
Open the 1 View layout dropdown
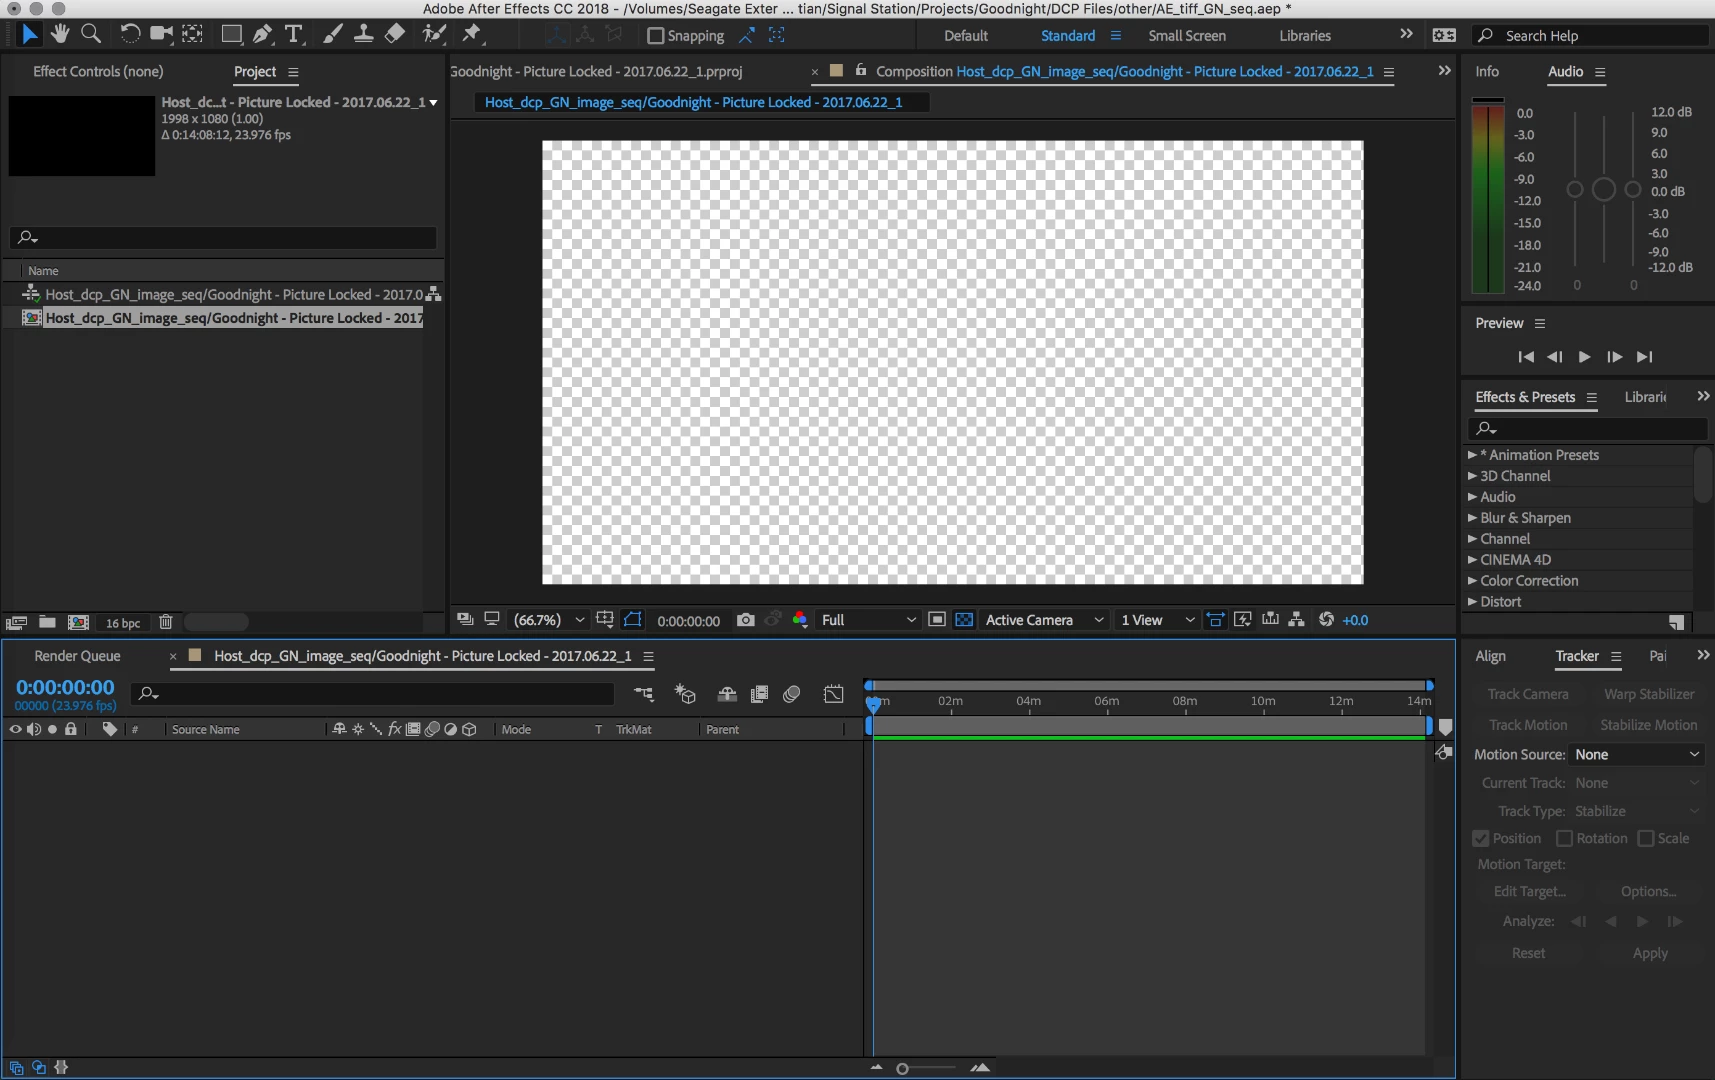tap(1158, 620)
